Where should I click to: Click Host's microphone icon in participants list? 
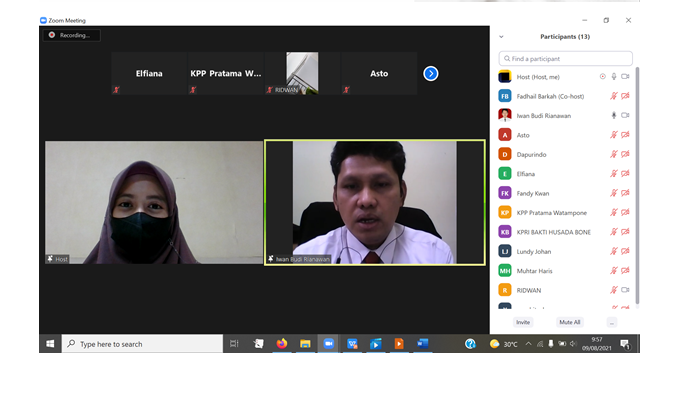click(x=613, y=76)
